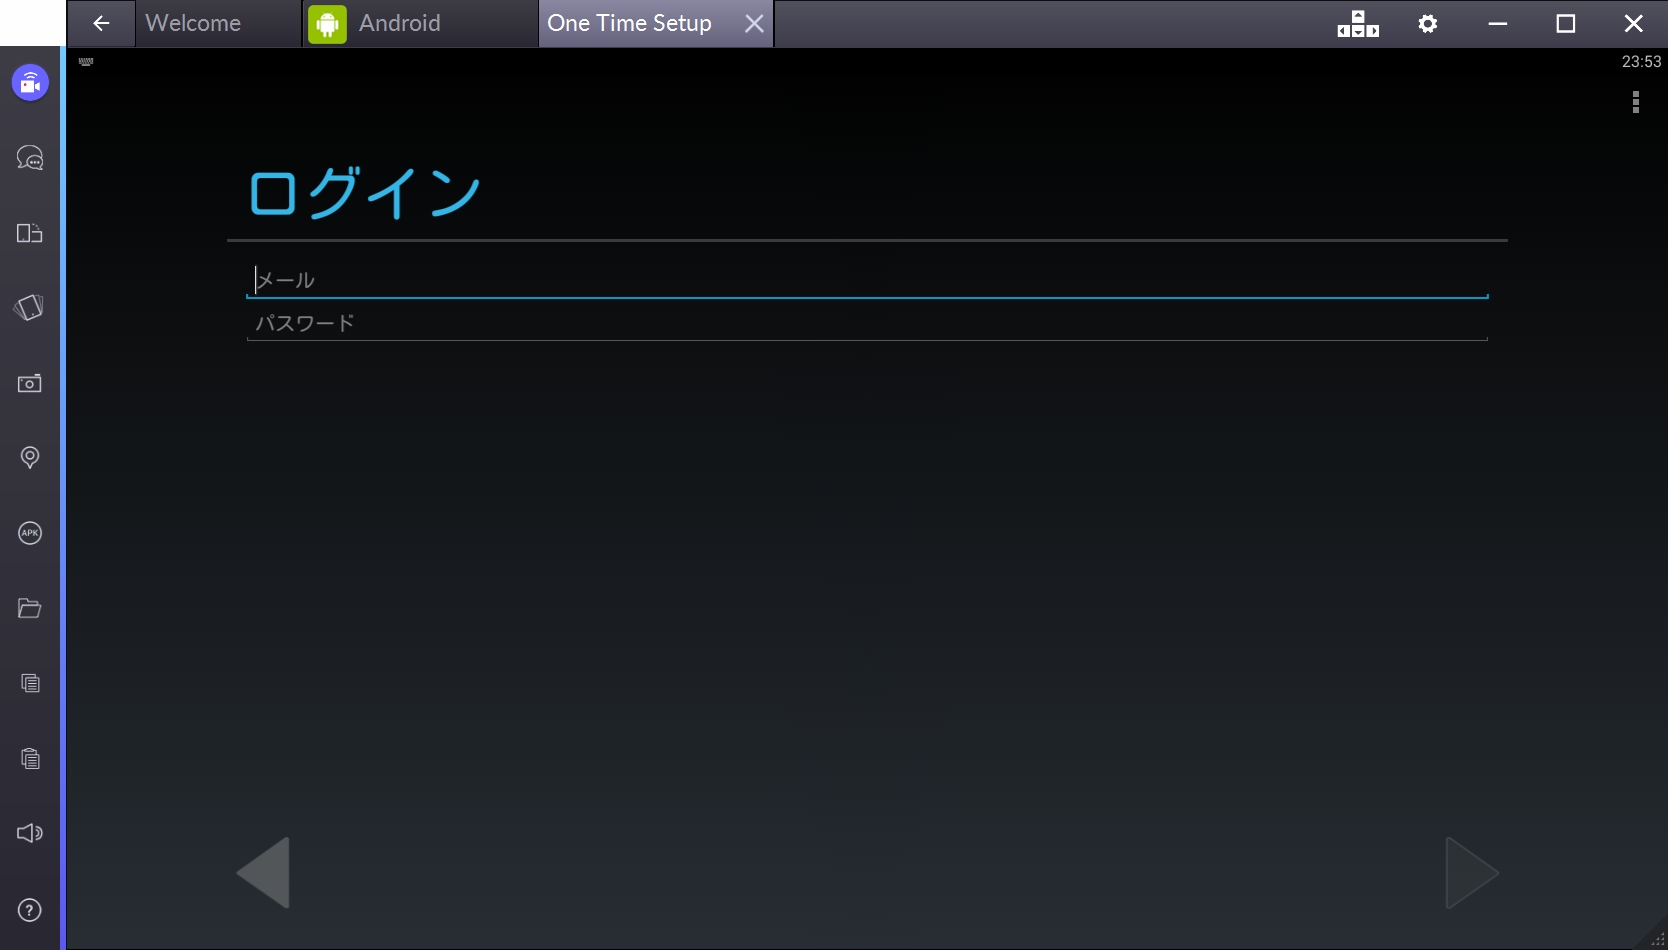Close the One Time Setup tab
This screenshot has width=1668, height=950.
pyautogui.click(x=754, y=24)
